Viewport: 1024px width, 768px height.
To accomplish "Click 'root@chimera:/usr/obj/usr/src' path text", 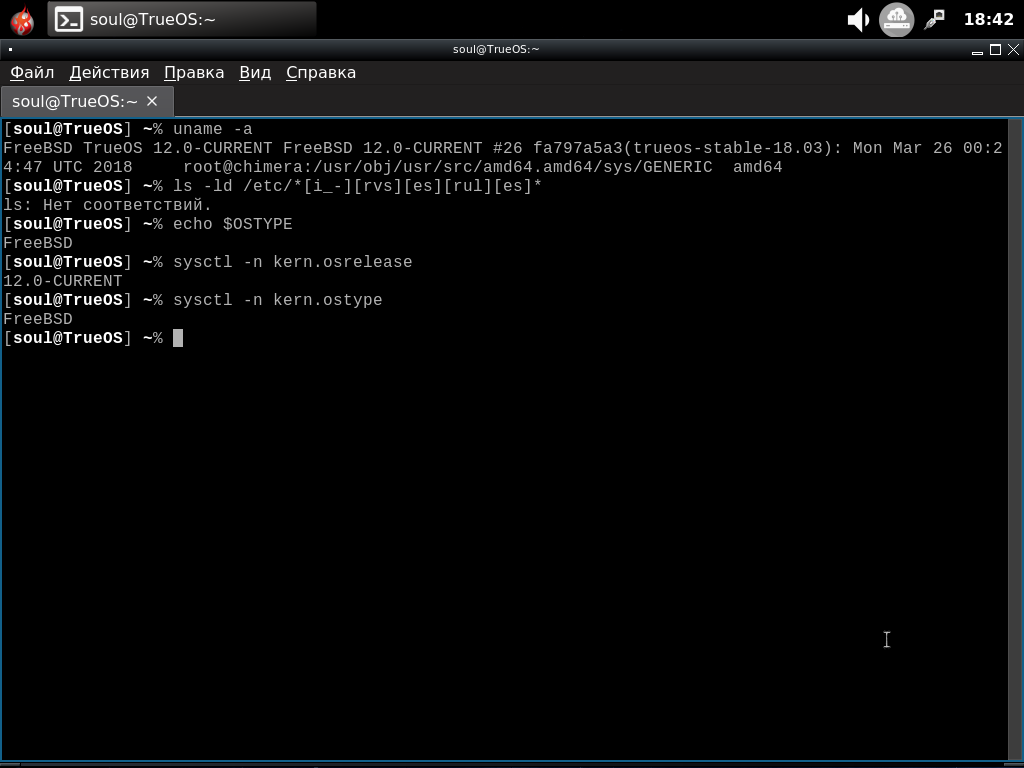I will tap(328, 167).
